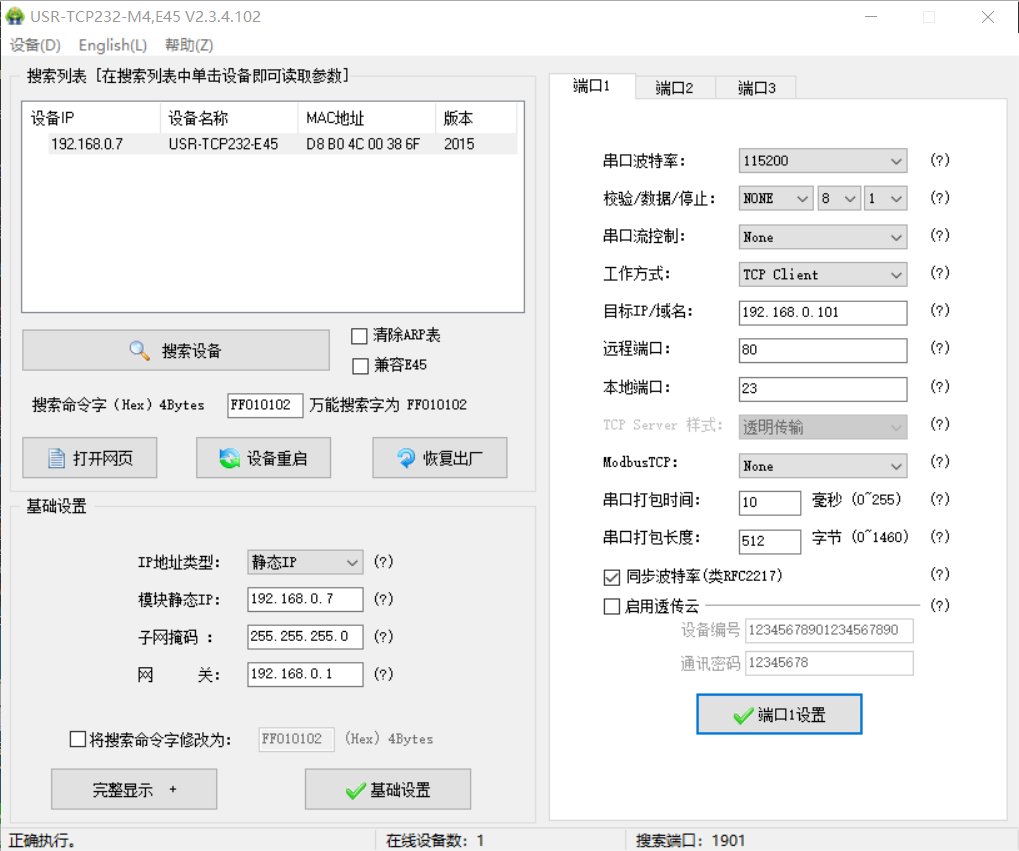The image size is (1019, 851).
Task: Click the app icon in title bar
Action: [x=14, y=16]
